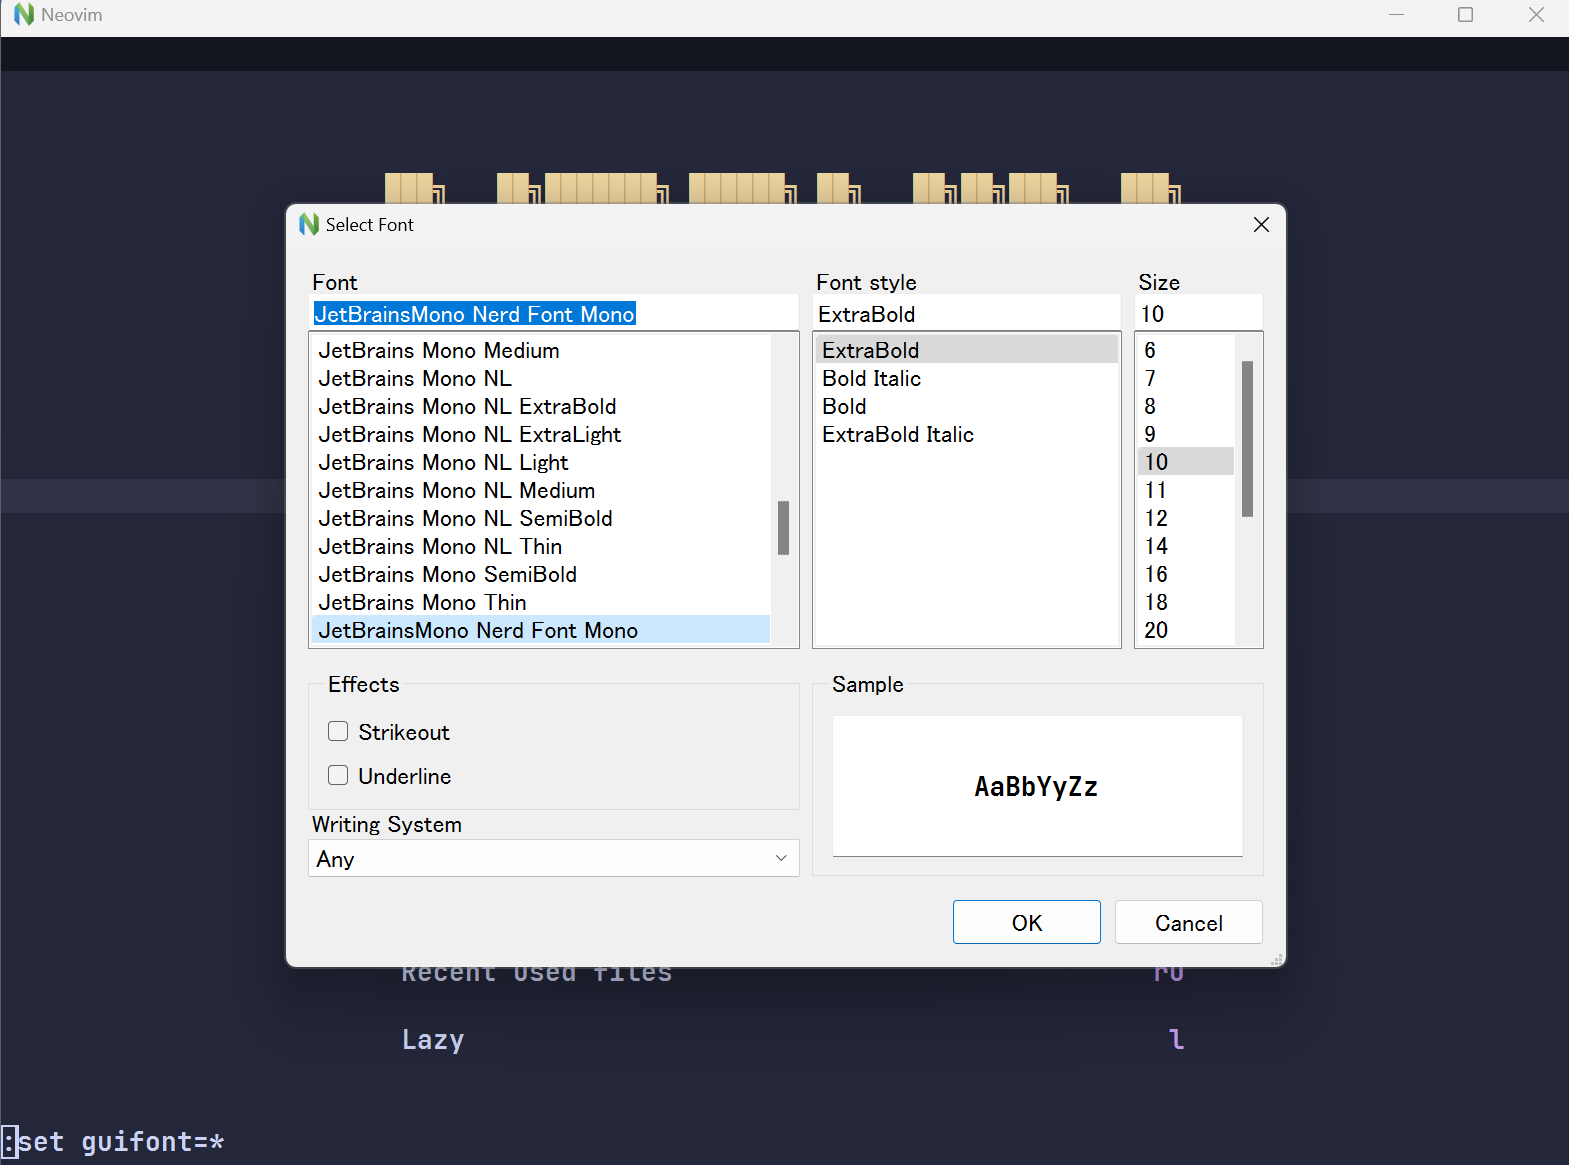Screen dimensions: 1569x1165
Task: Click the Neovim icon in main window title bar
Action: [24, 15]
